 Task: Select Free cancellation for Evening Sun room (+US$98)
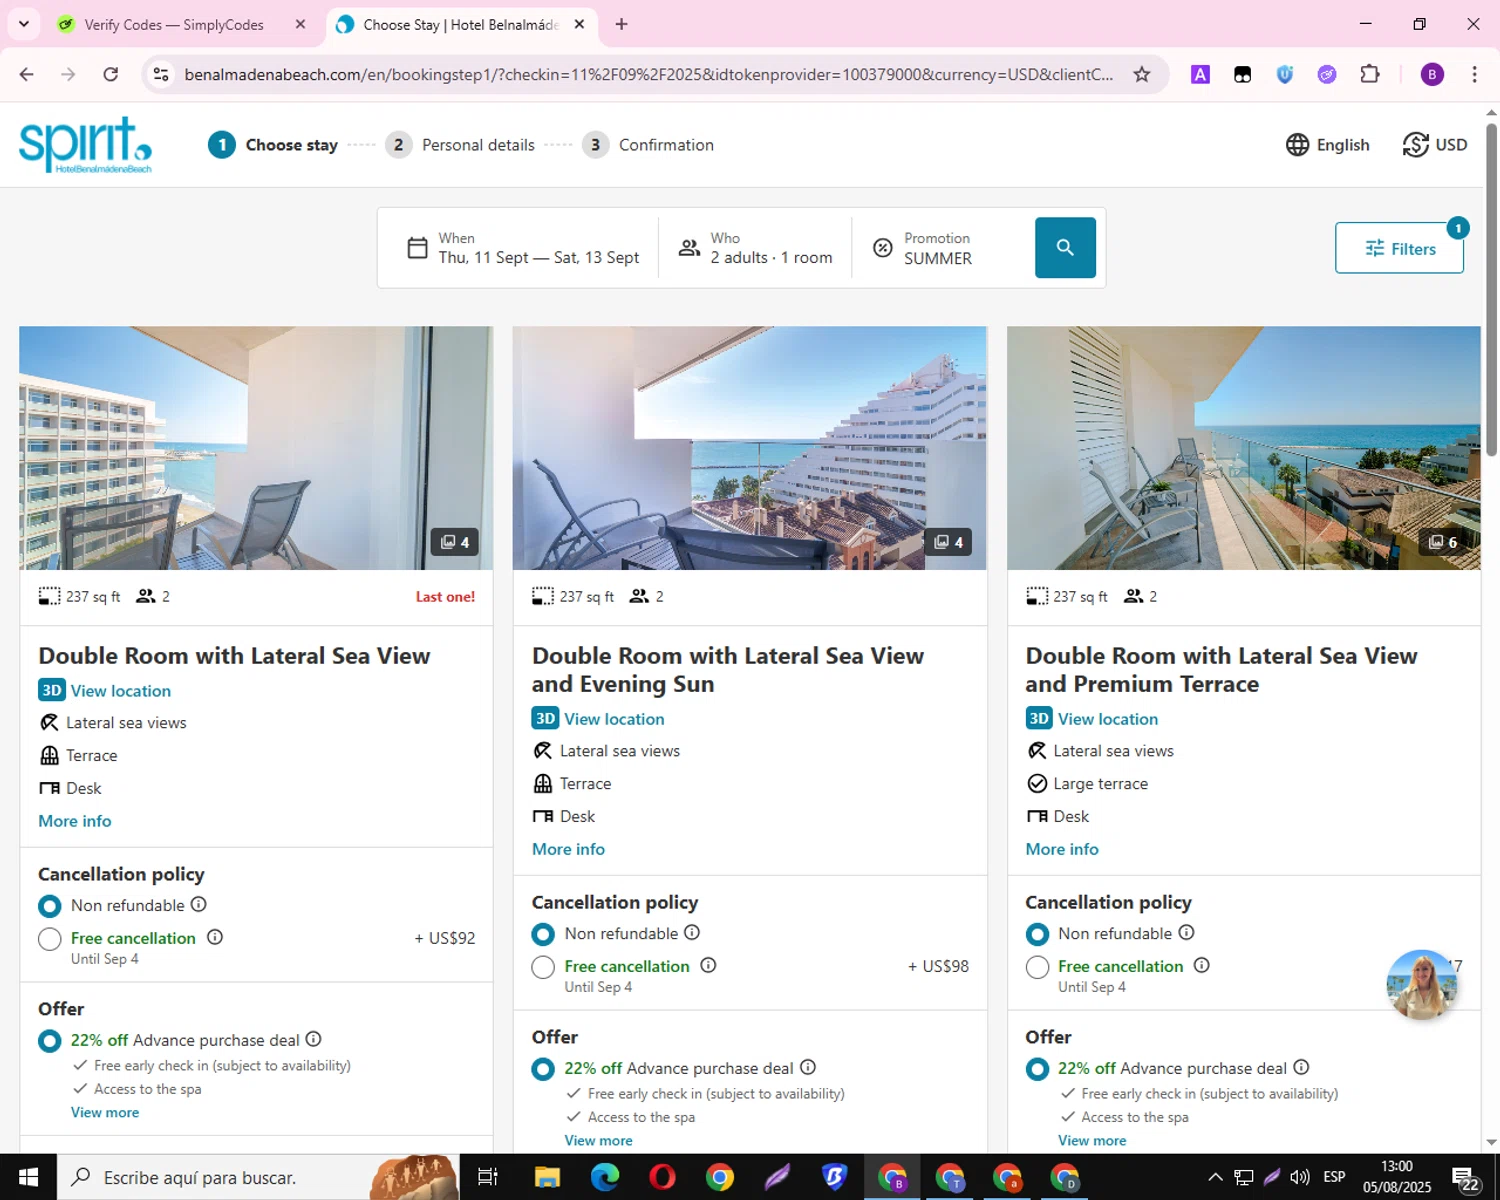pos(543,967)
